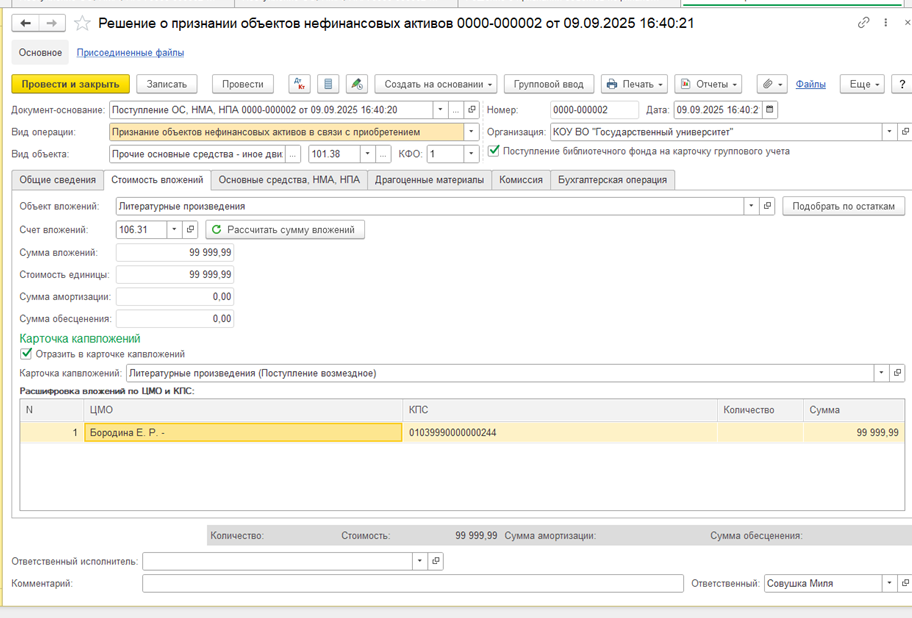Open Ответственный Совушка Миля with open-form icon
This screenshot has width=912, height=618.
905,583
